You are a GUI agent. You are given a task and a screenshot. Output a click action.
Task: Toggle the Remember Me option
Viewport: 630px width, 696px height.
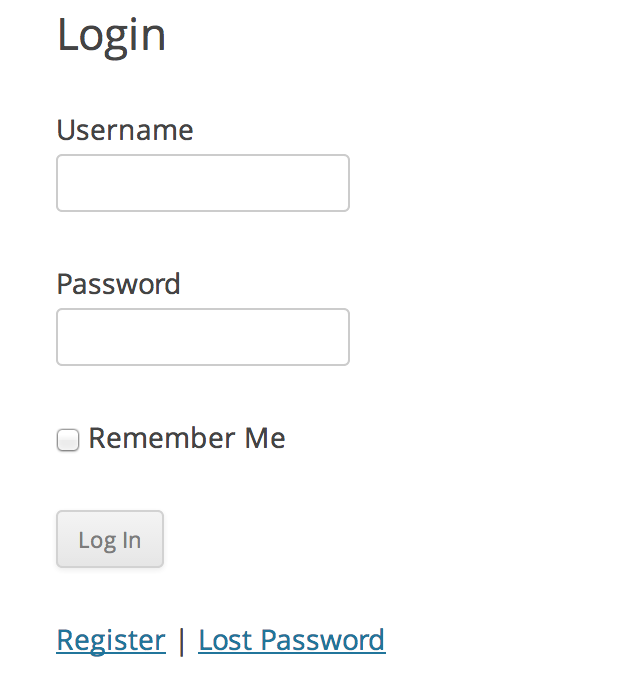pyautogui.click(x=68, y=440)
